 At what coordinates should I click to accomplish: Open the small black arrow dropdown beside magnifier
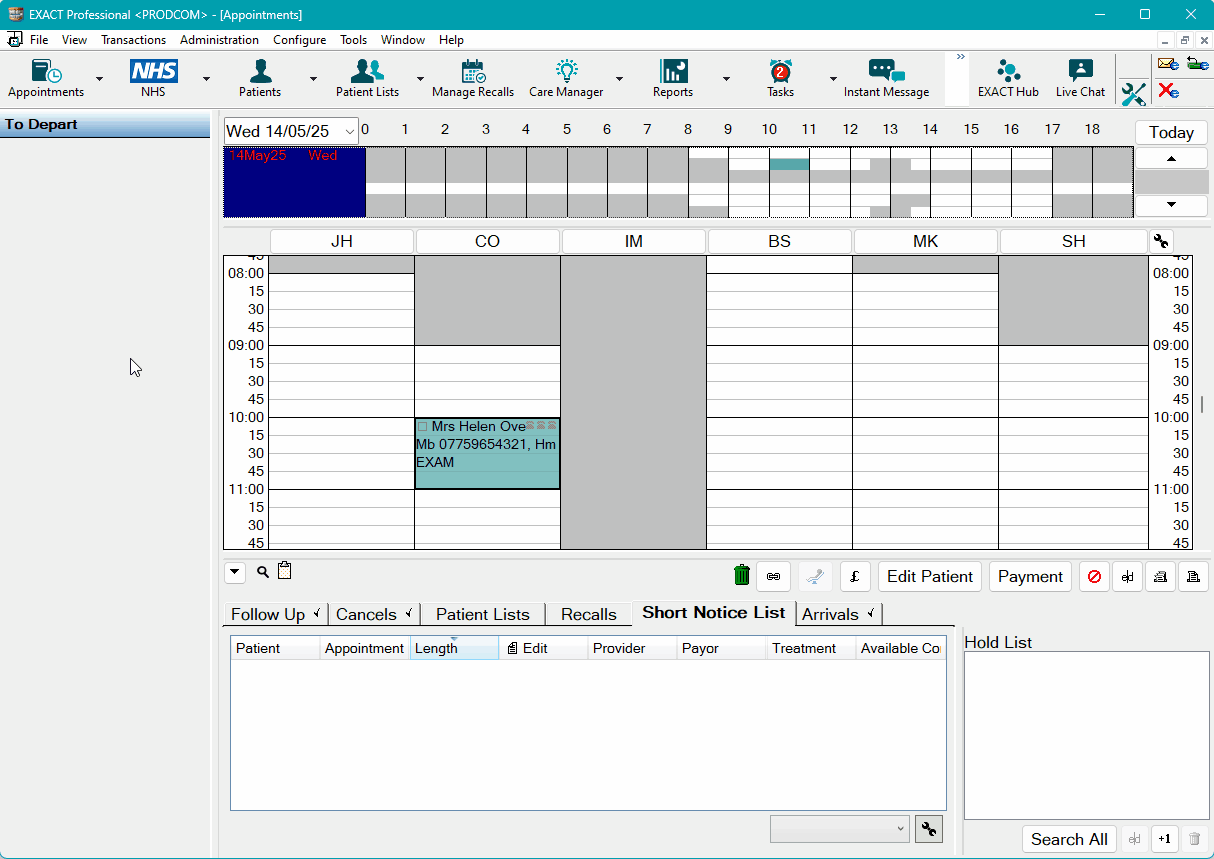235,573
